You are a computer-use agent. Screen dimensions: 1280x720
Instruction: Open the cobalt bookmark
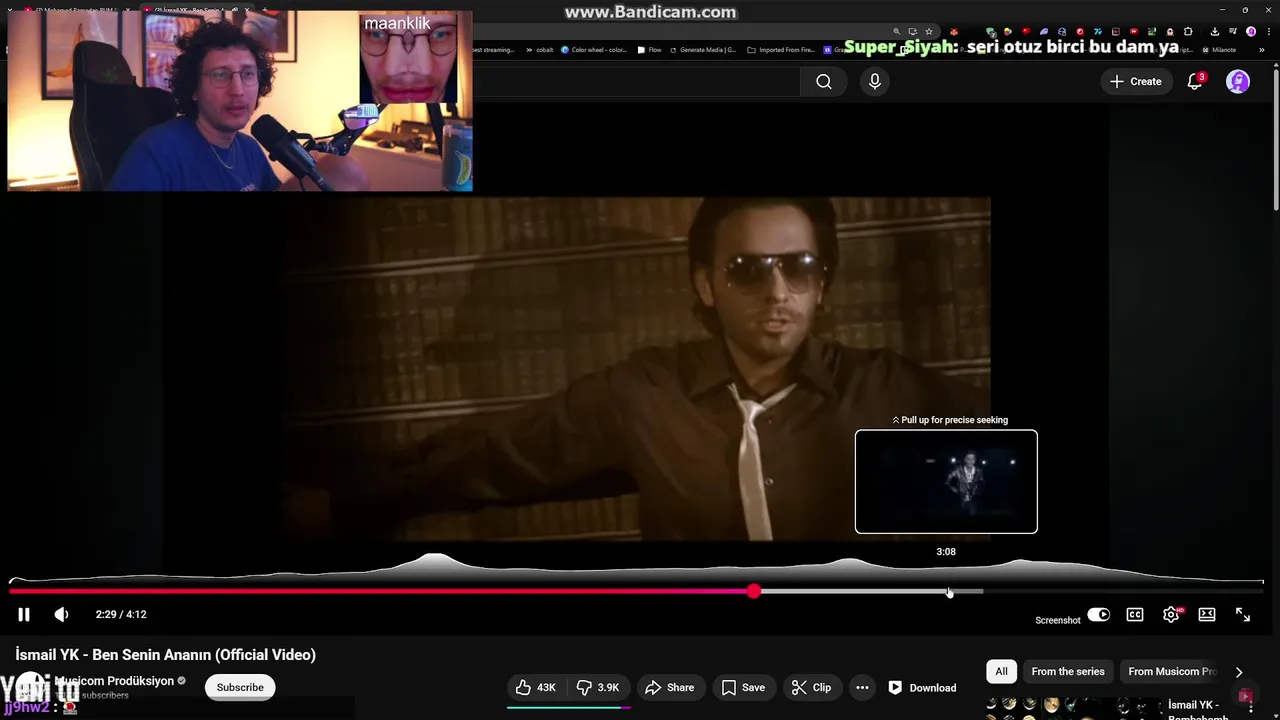tap(538, 49)
